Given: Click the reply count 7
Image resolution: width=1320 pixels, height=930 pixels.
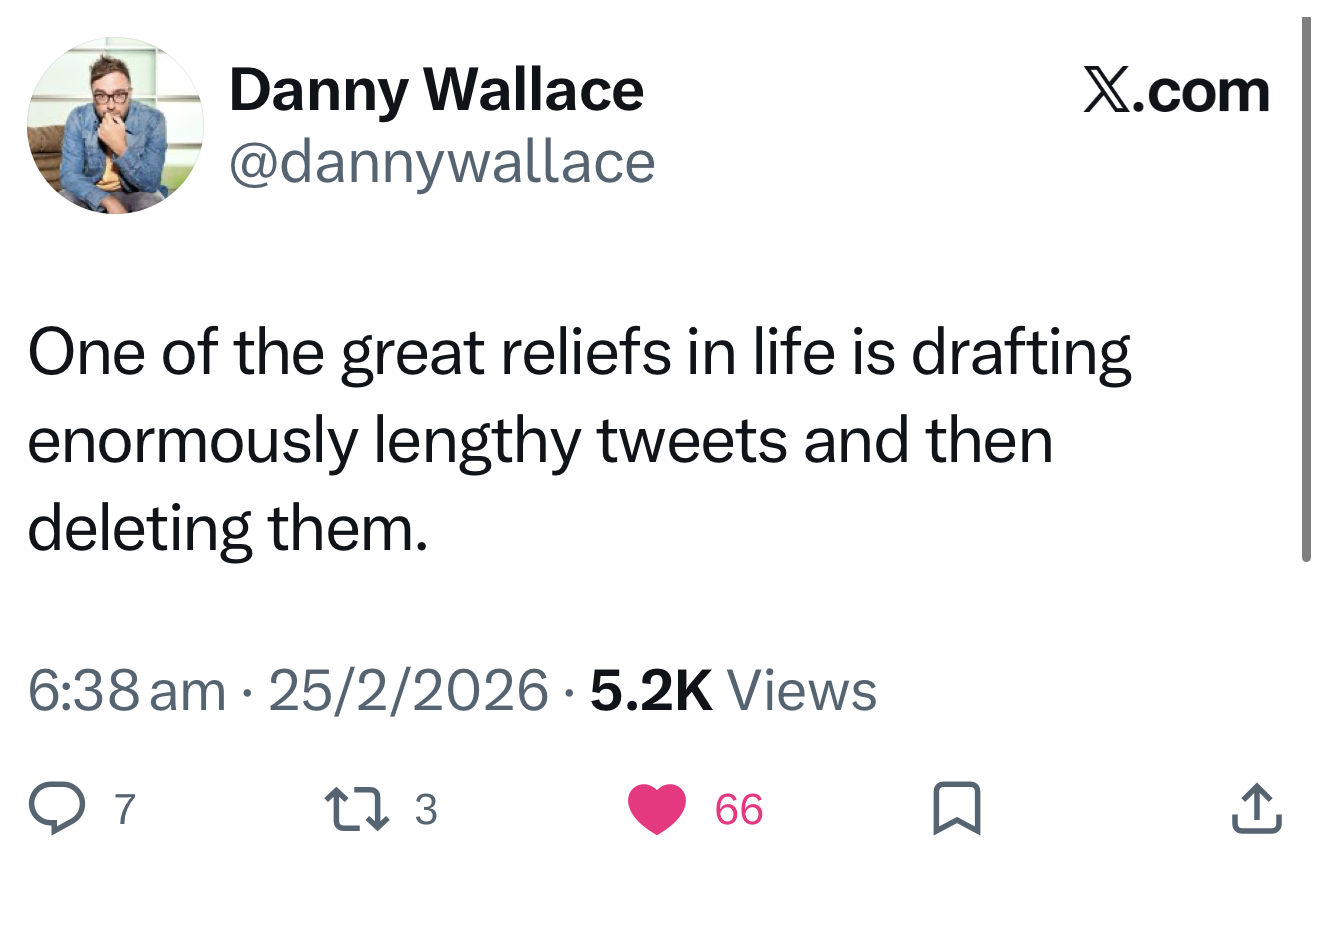Looking at the screenshot, I should 124,809.
